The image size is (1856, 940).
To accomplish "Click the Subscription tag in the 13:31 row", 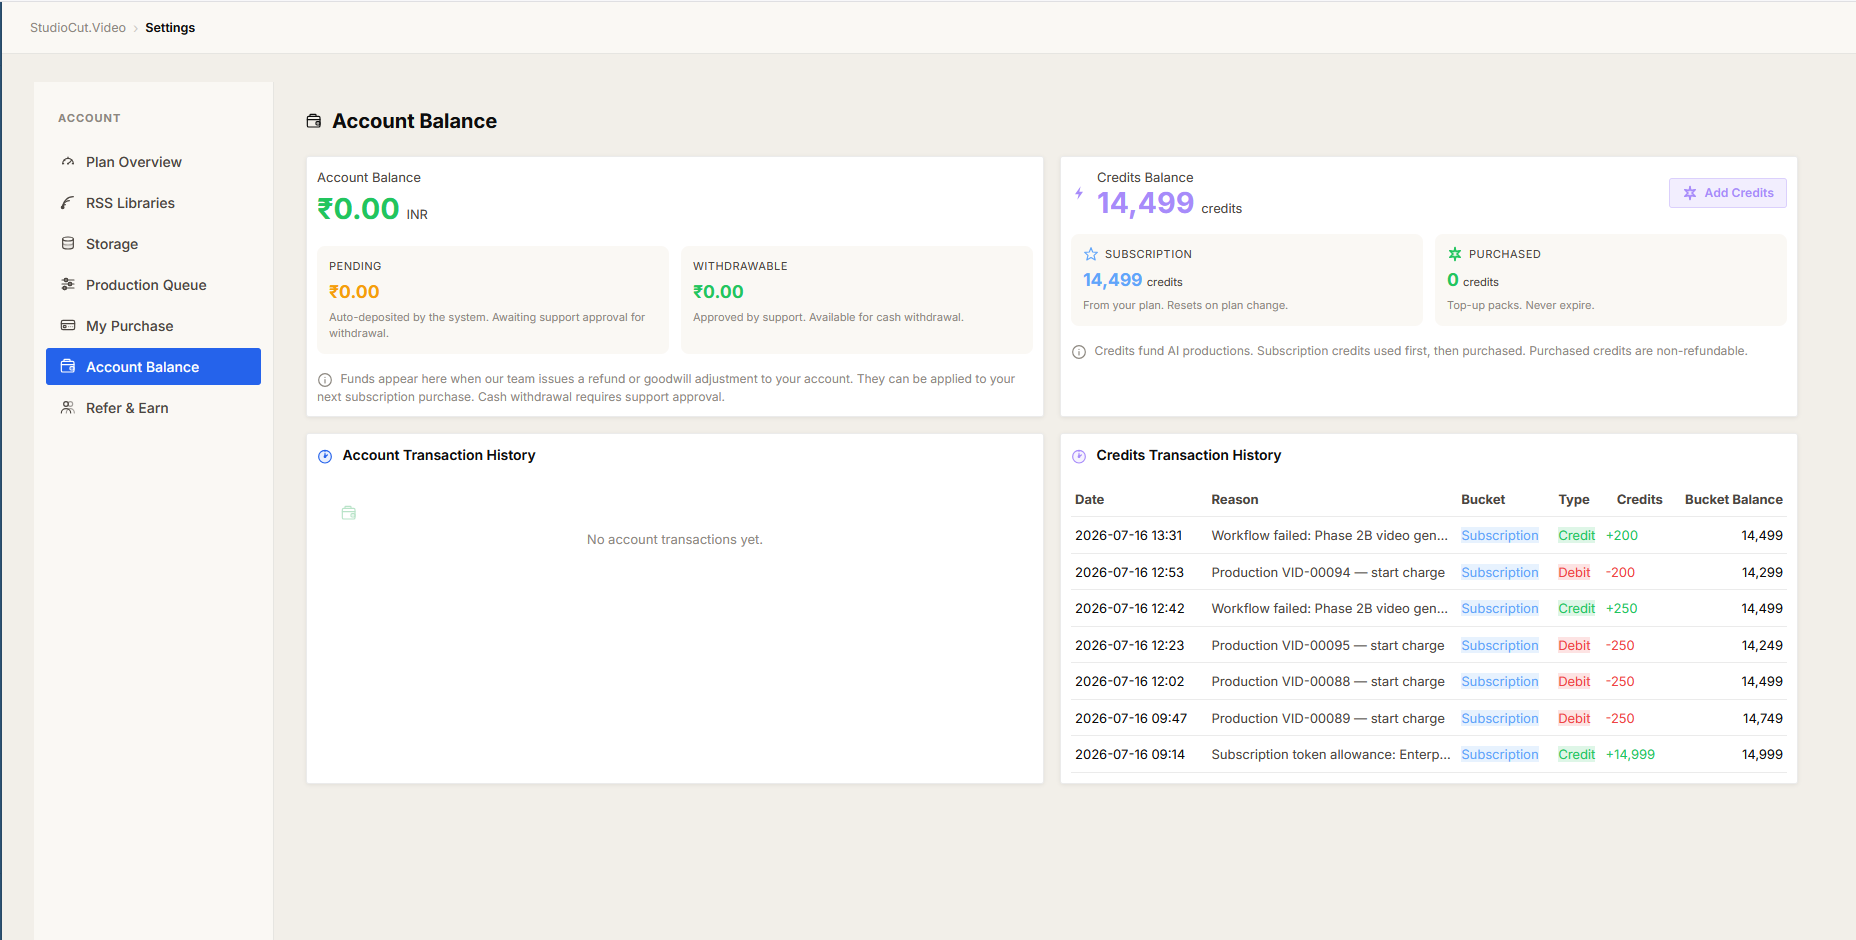I will 1499,536.
